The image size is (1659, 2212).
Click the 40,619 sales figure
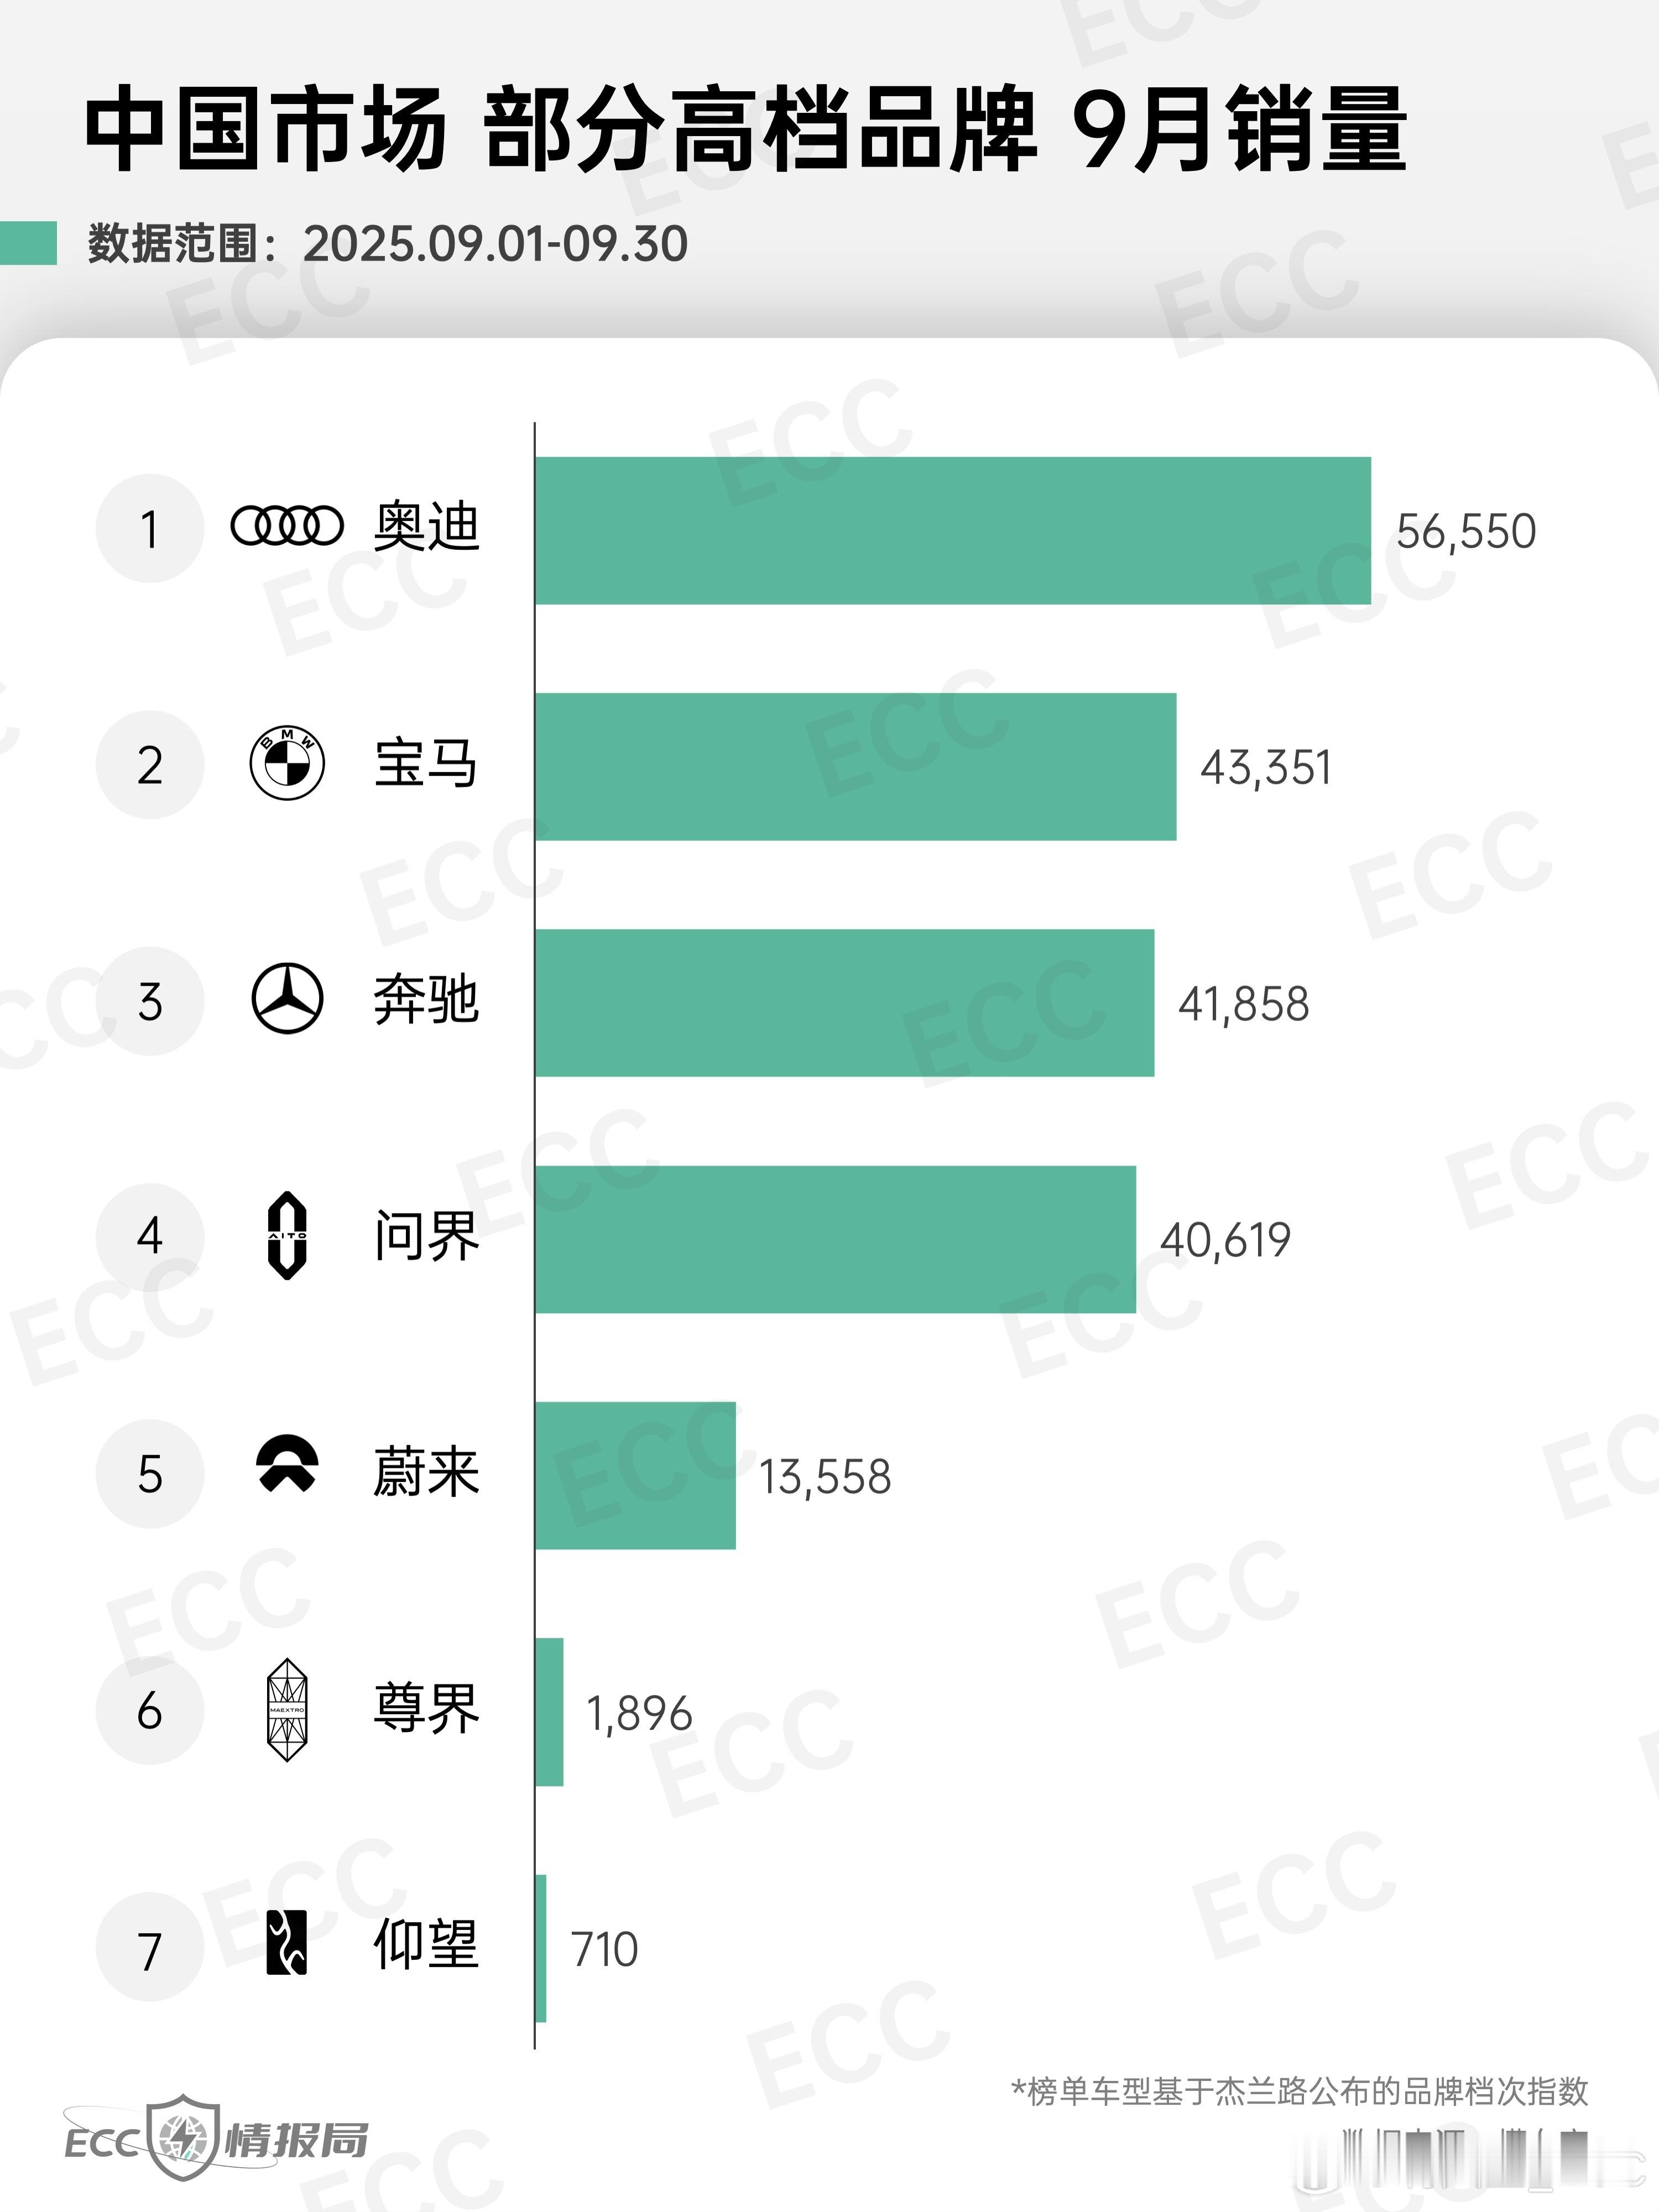click(1225, 1240)
